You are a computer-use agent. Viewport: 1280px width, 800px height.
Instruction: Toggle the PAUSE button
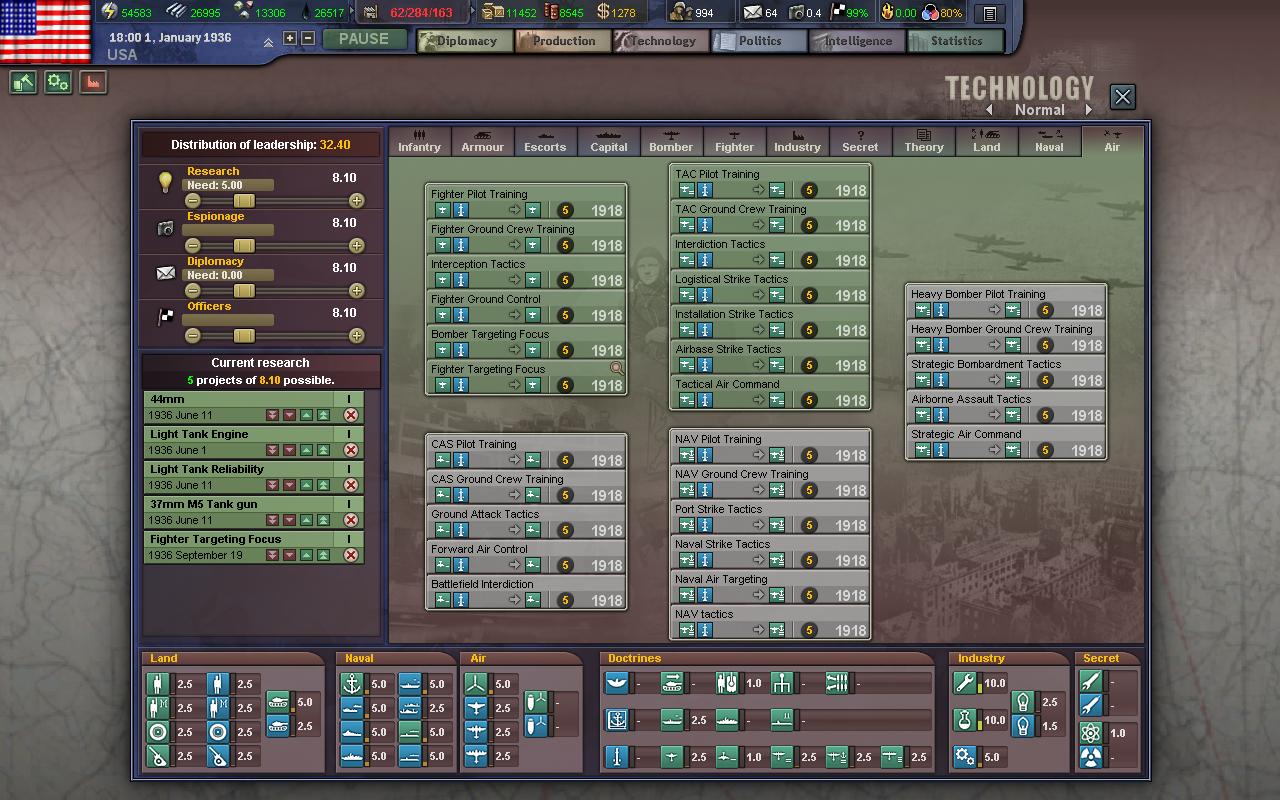coord(364,39)
